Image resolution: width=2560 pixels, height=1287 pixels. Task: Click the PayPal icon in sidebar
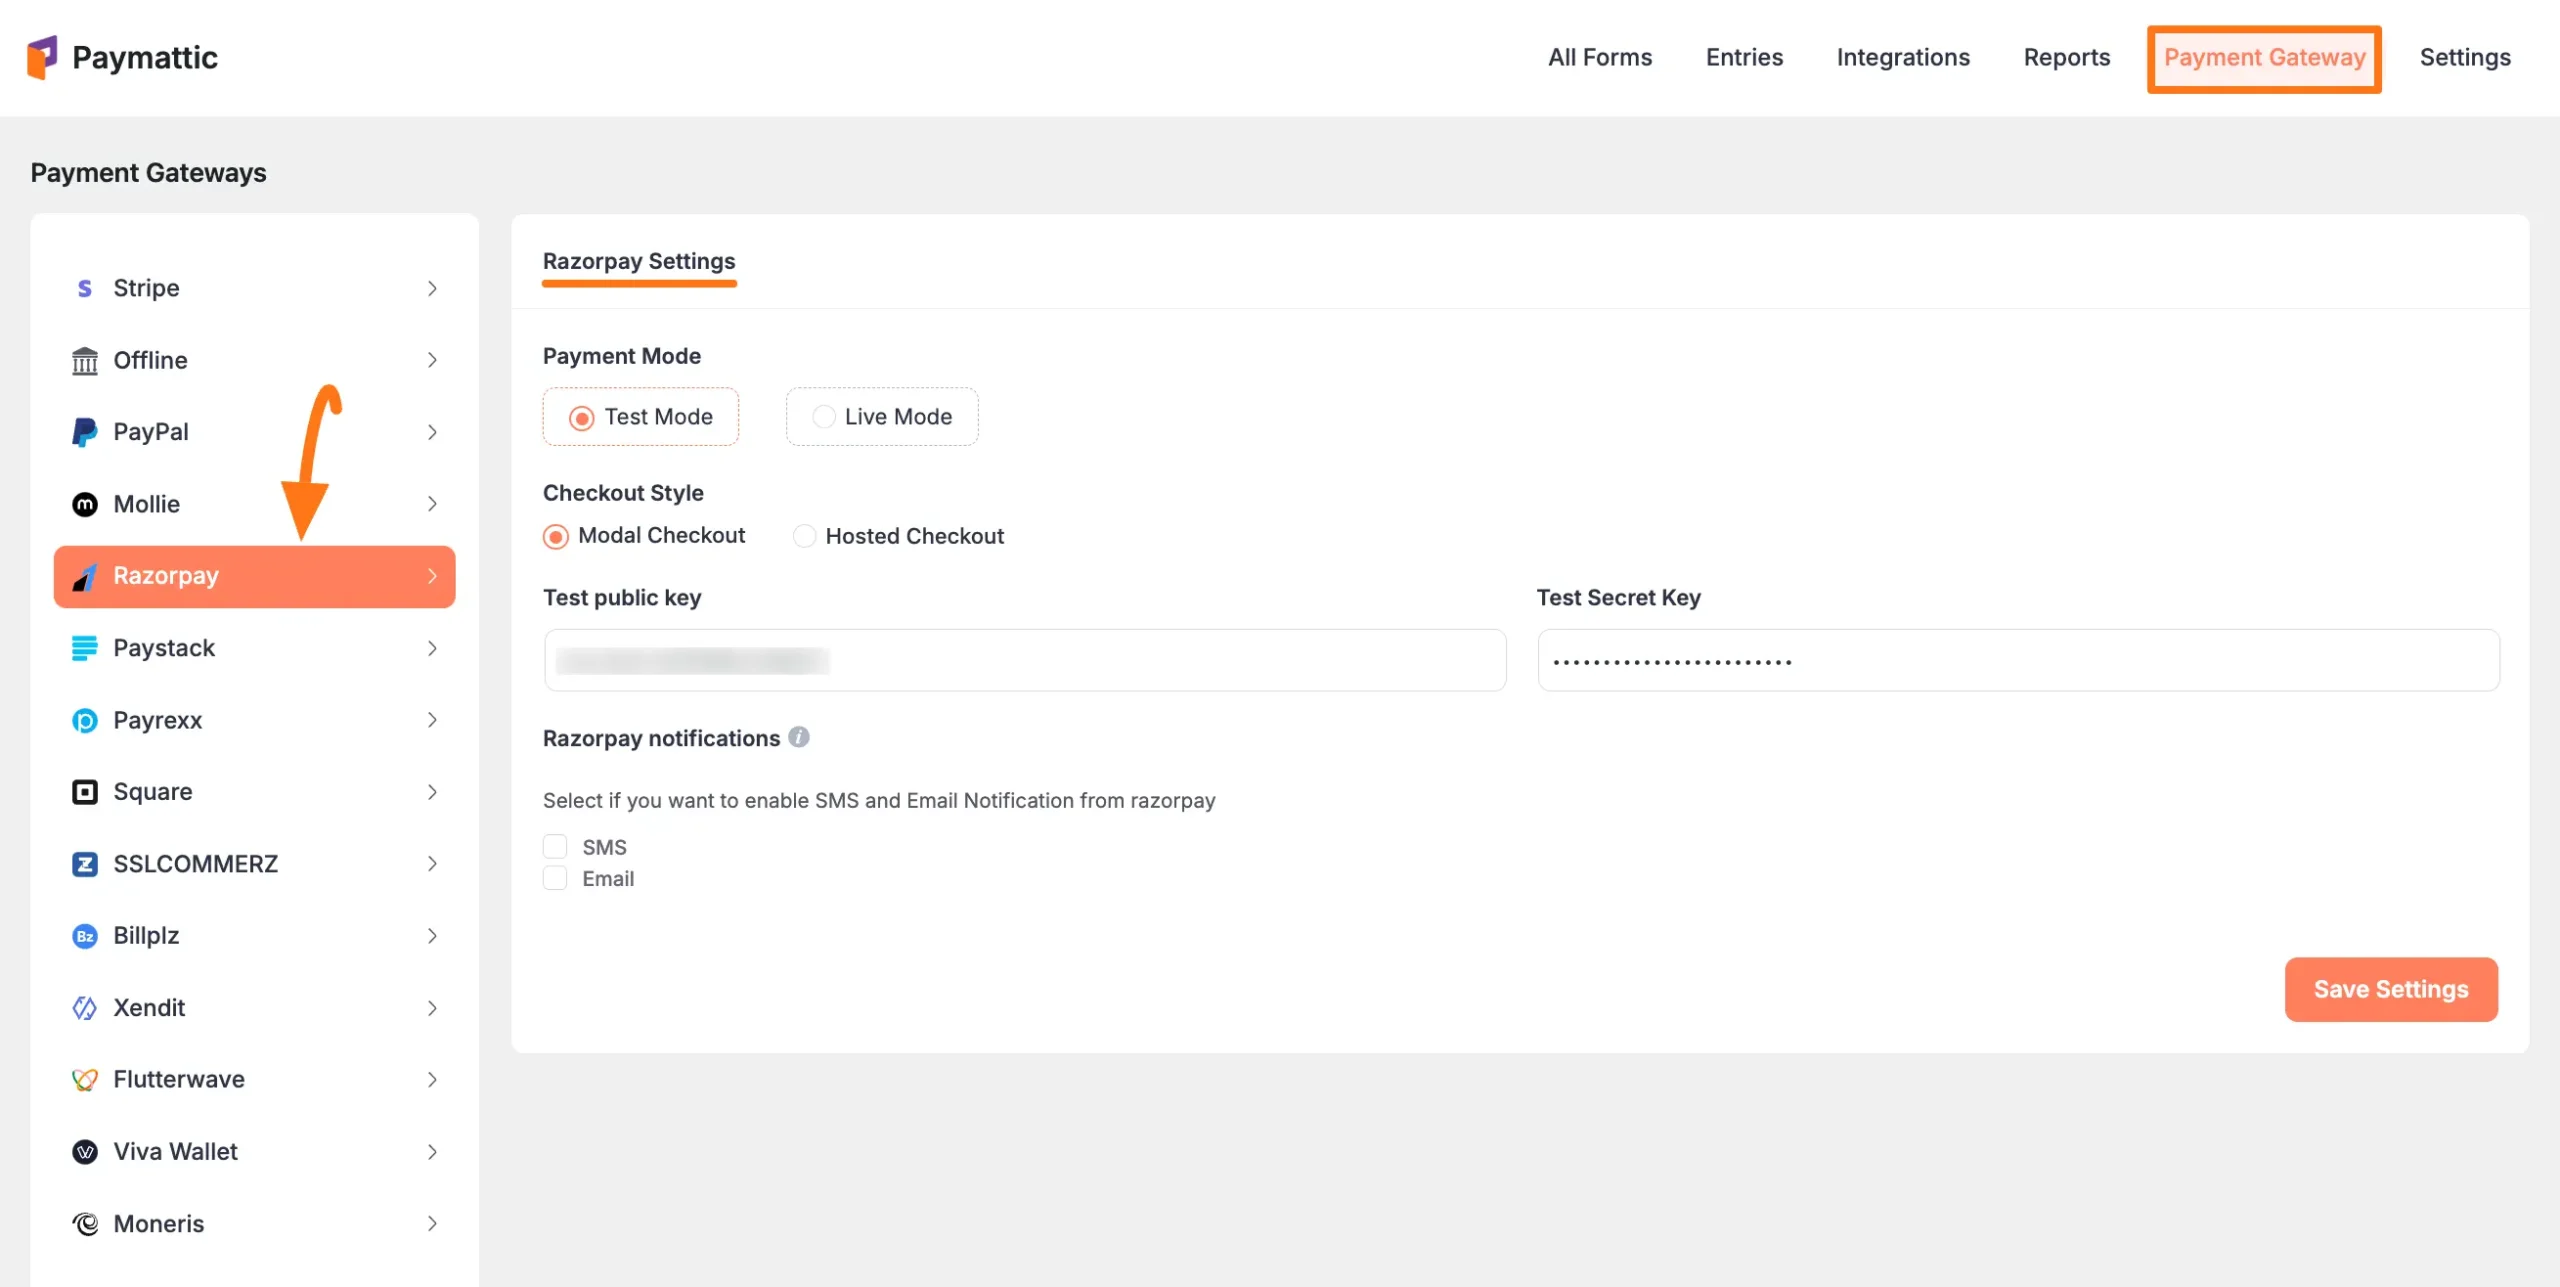(x=84, y=431)
